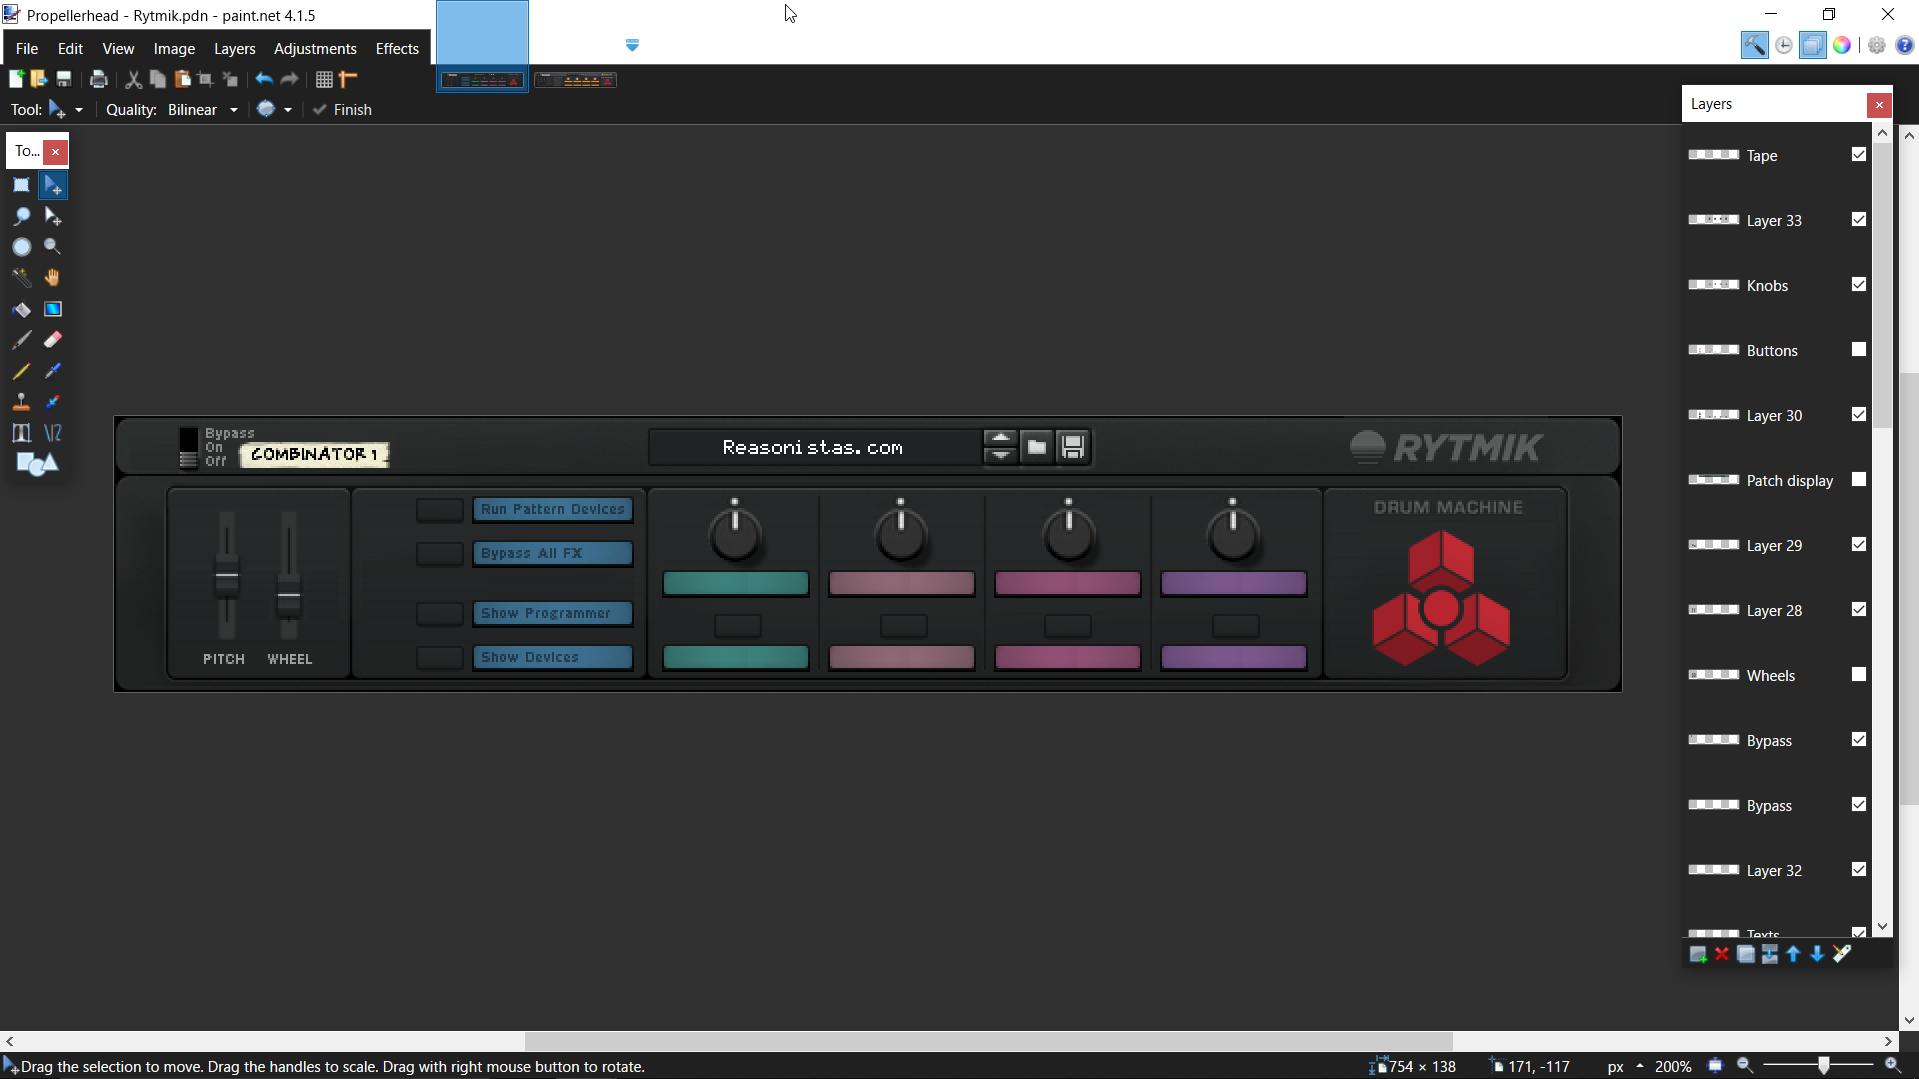Open the Effects menu
This screenshot has height=1079, width=1919.
pyautogui.click(x=397, y=48)
